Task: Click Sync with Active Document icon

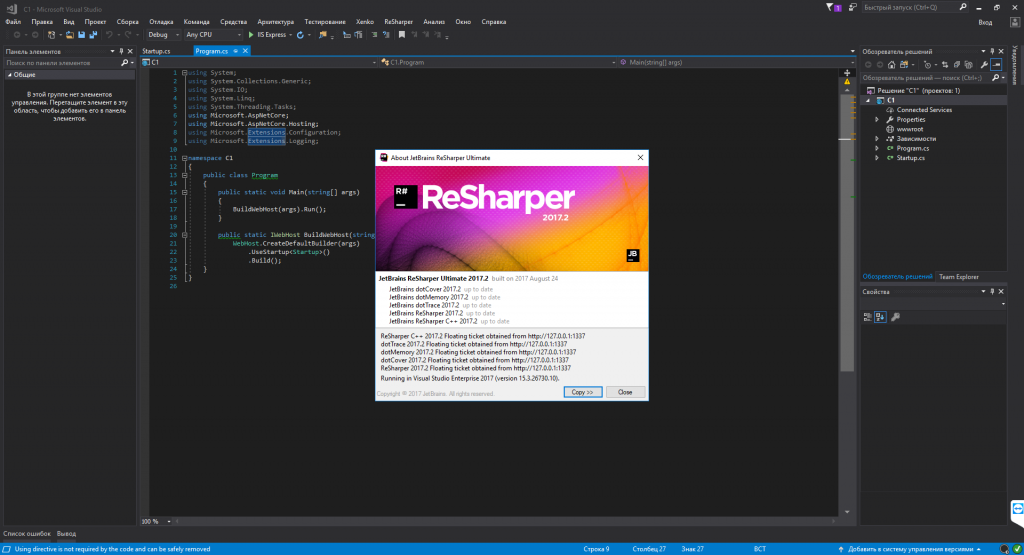Action: point(945,65)
